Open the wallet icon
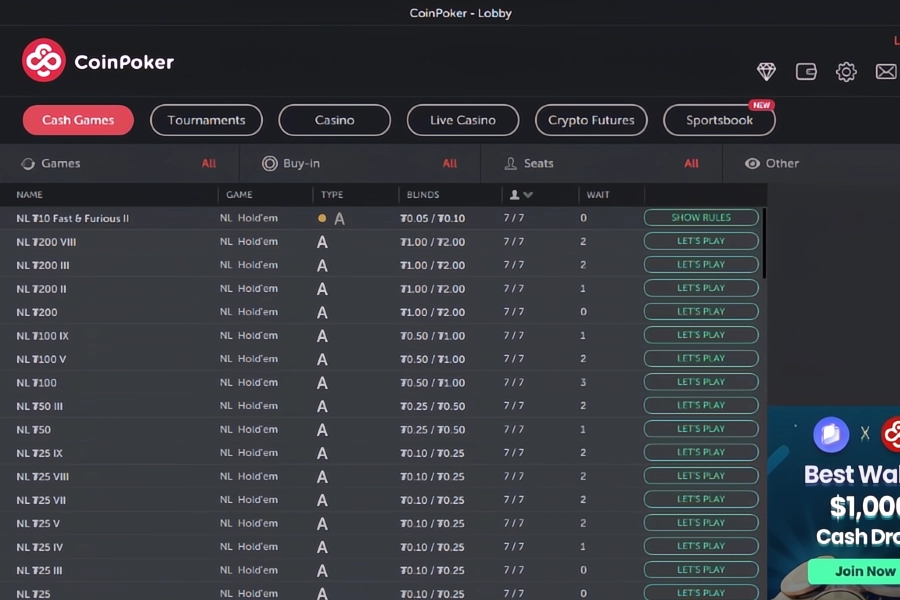 pos(806,71)
